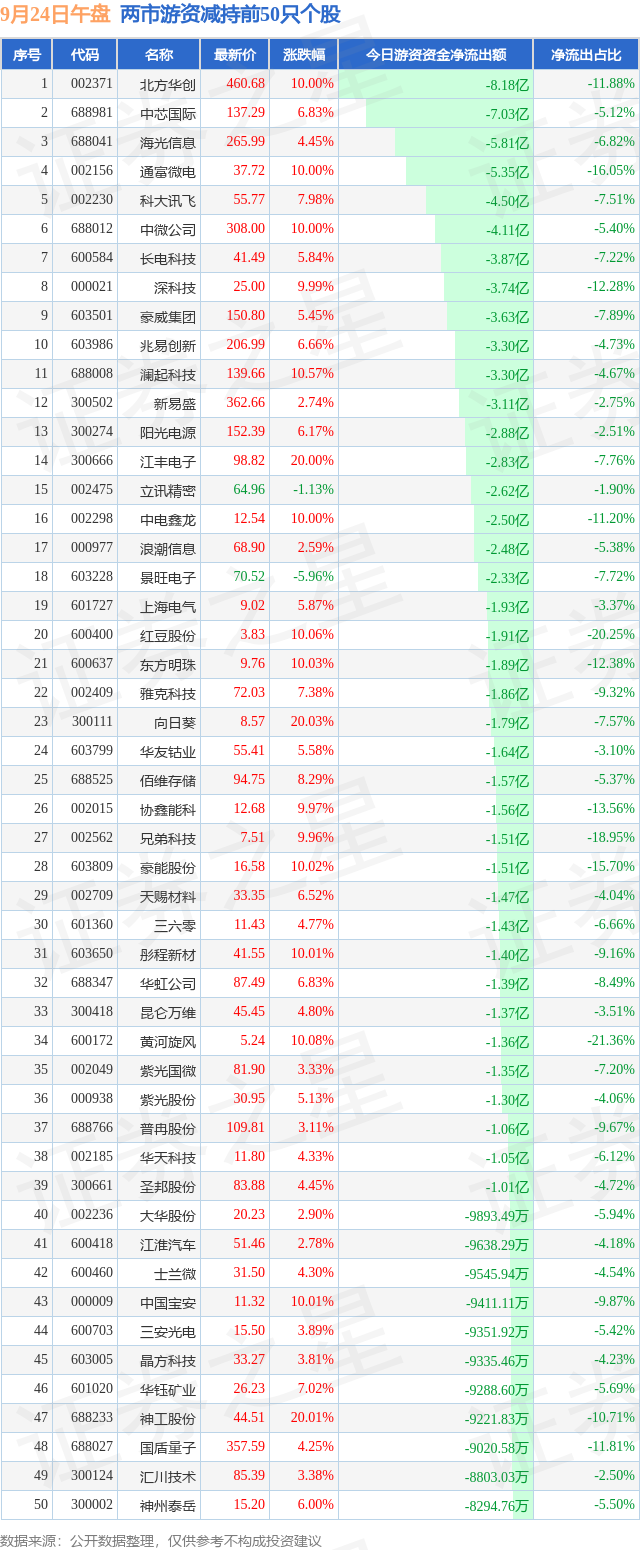
Task: Click price 16.58 of 豪能股份
Action: pyautogui.click(x=249, y=867)
